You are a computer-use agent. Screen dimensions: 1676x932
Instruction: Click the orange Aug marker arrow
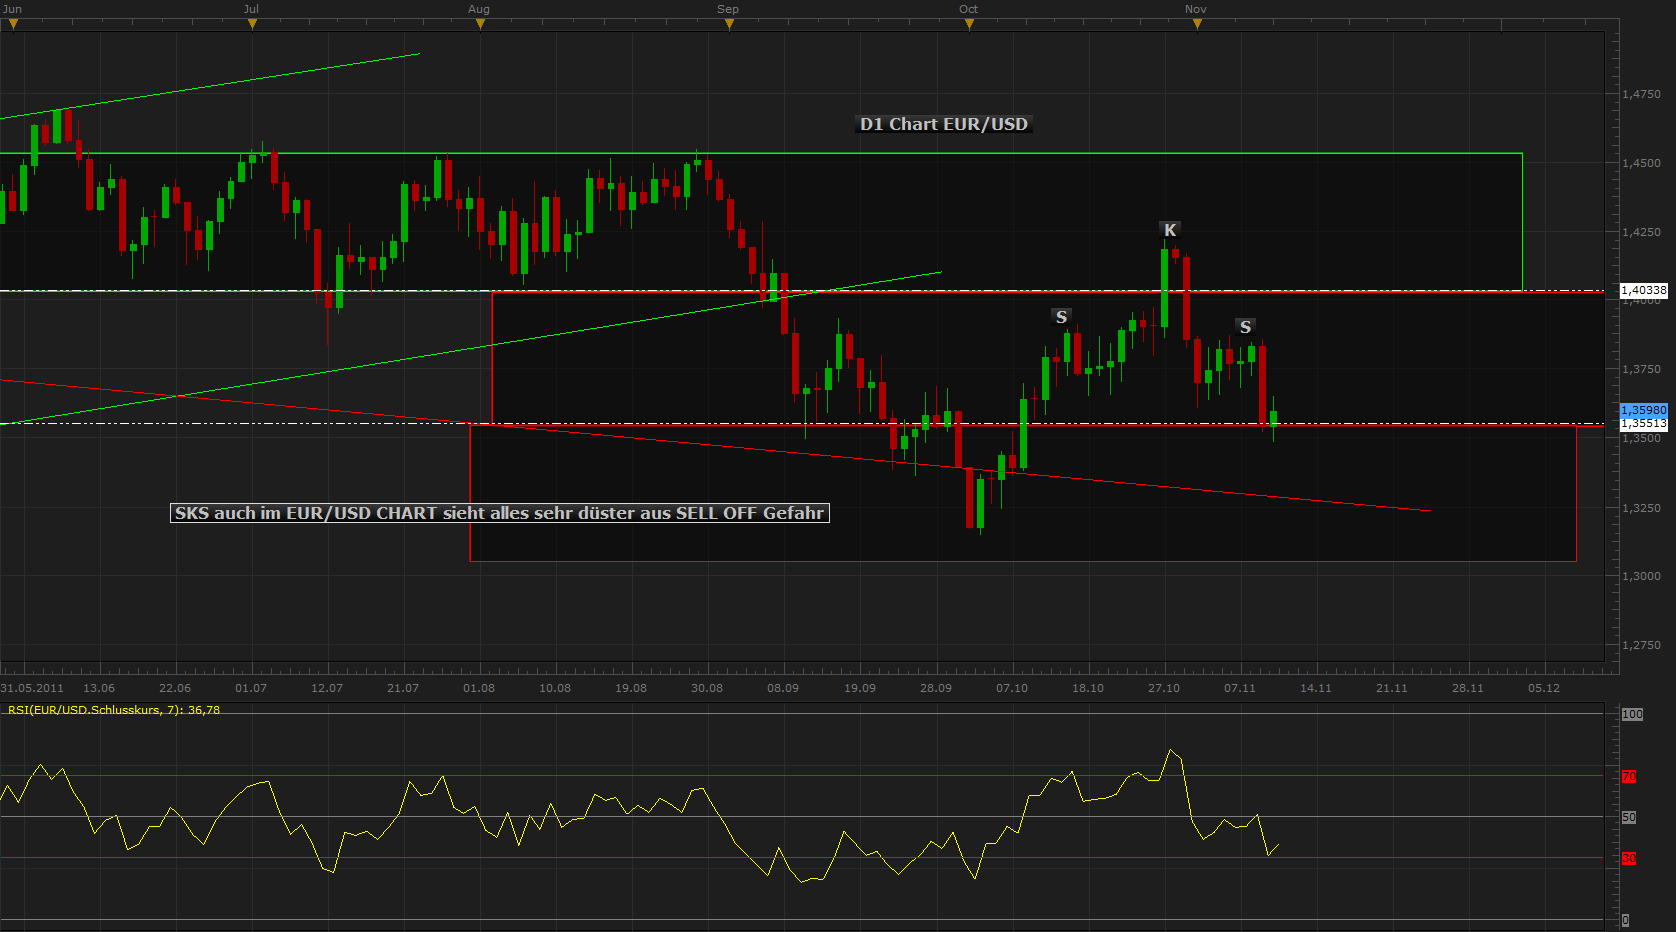(480, 22)
